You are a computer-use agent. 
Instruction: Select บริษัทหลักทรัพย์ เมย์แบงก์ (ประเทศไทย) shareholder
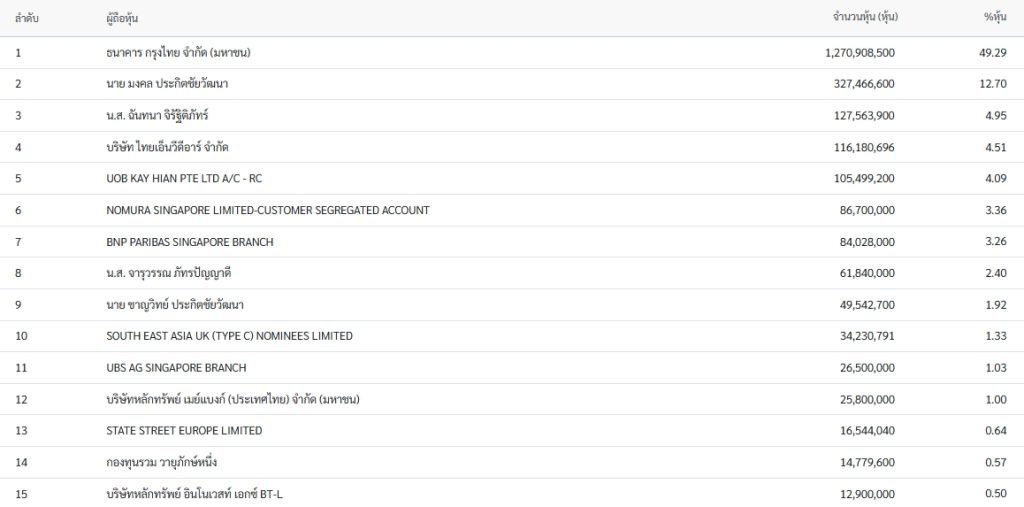[232, 399]
